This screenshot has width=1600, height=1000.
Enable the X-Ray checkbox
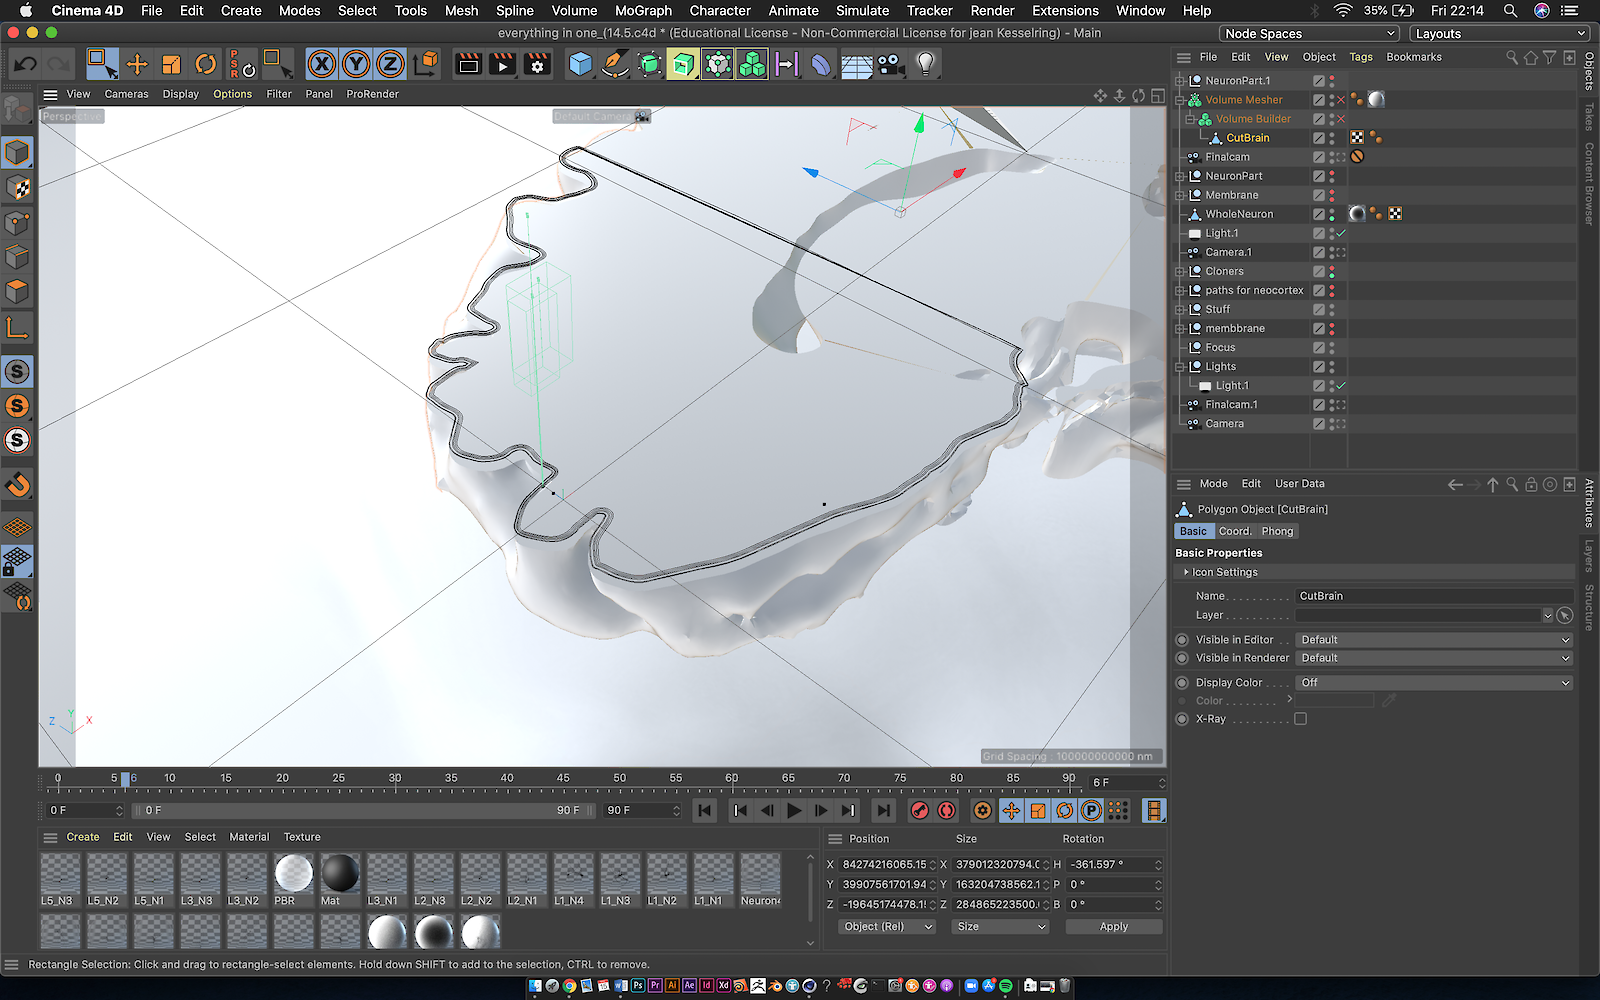(x=1300, y=719)
